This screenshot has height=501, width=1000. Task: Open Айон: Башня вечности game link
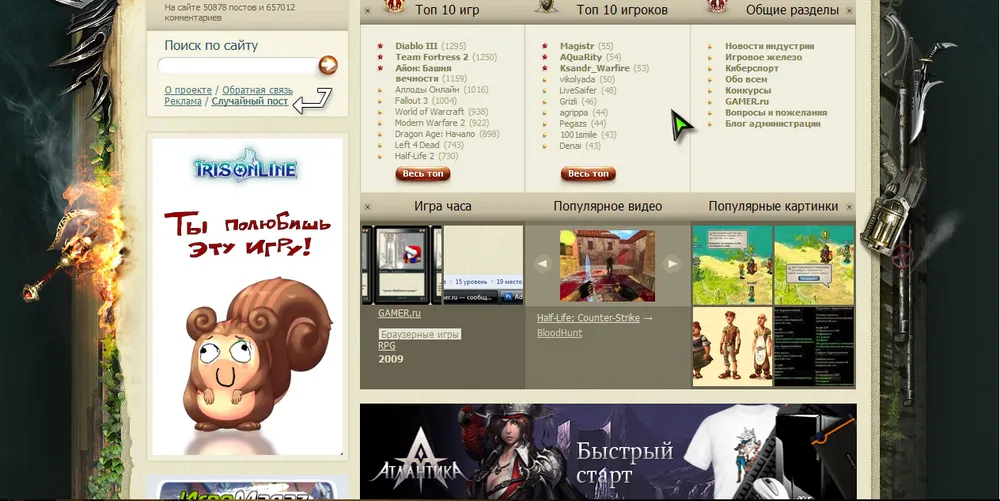click(423, 73)
